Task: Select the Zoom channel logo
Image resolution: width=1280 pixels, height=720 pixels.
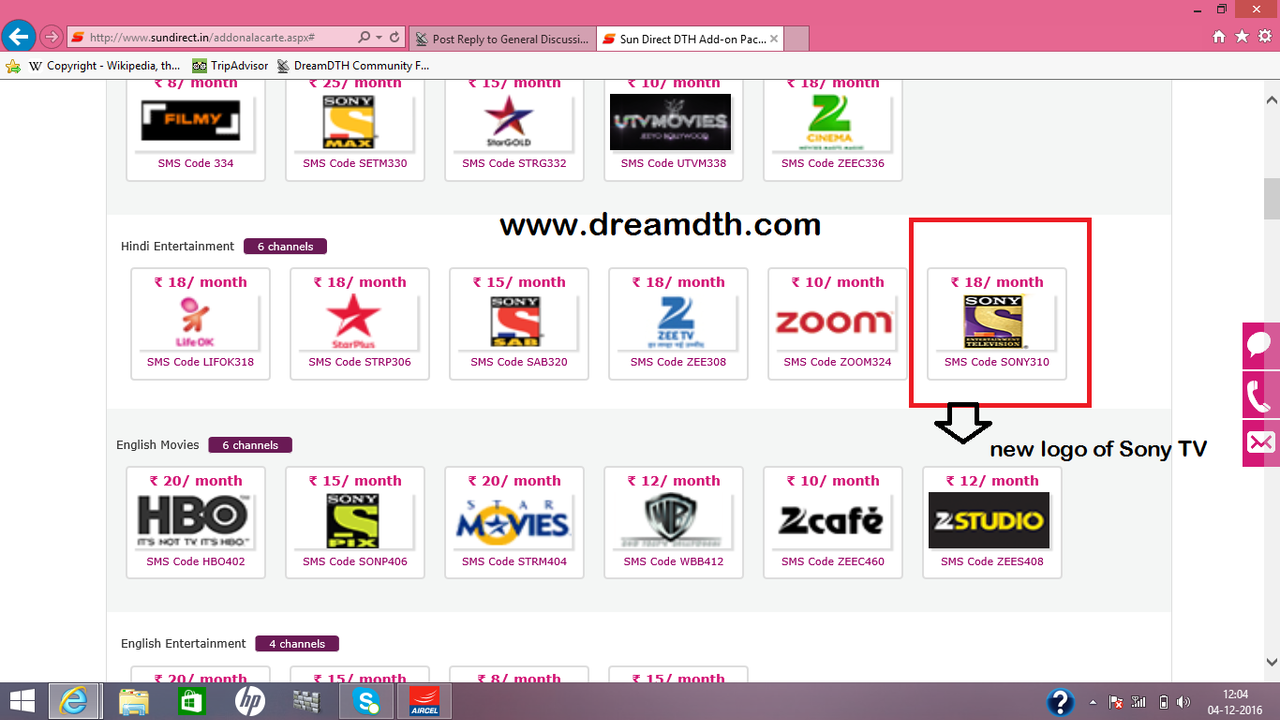Action: point(833,322)
